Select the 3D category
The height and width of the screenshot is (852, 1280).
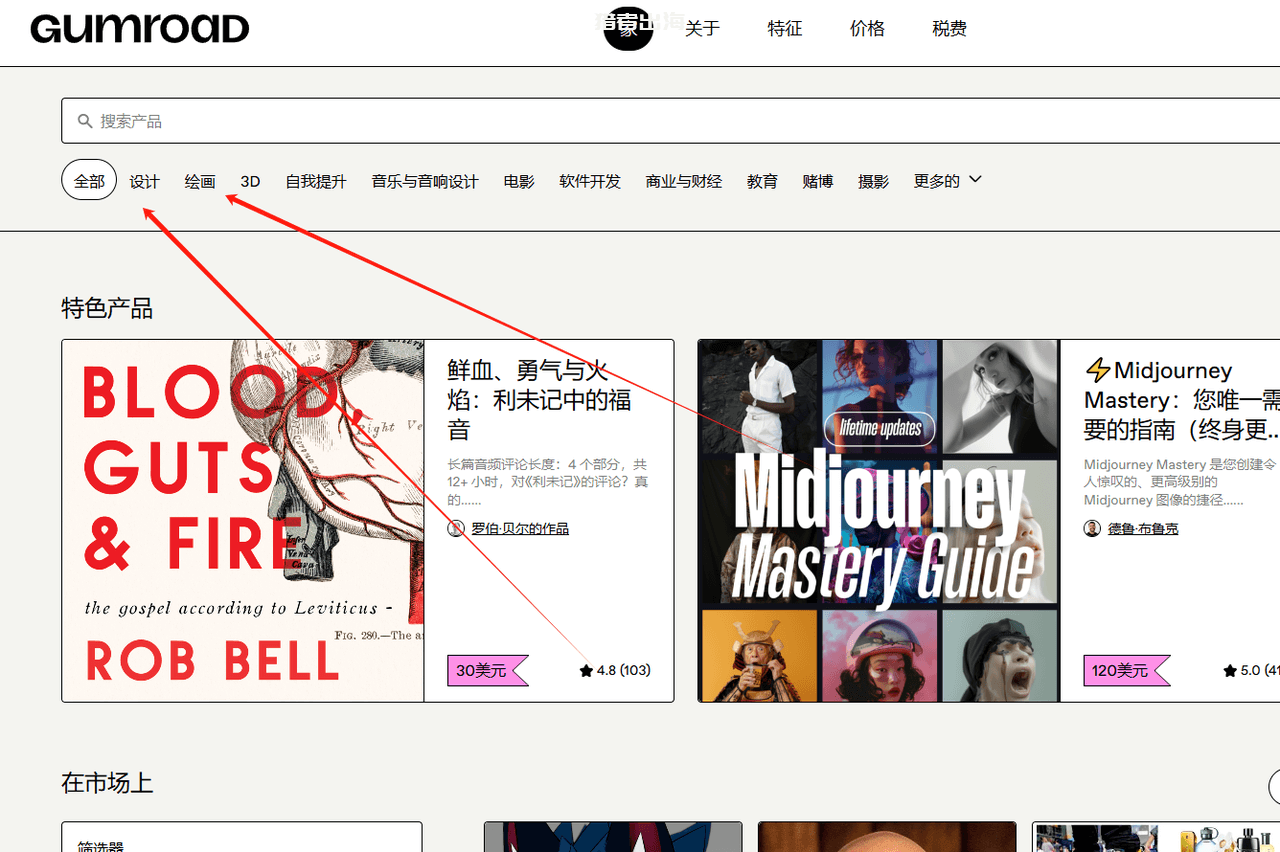pyautogui.click(x=250, y=181)
